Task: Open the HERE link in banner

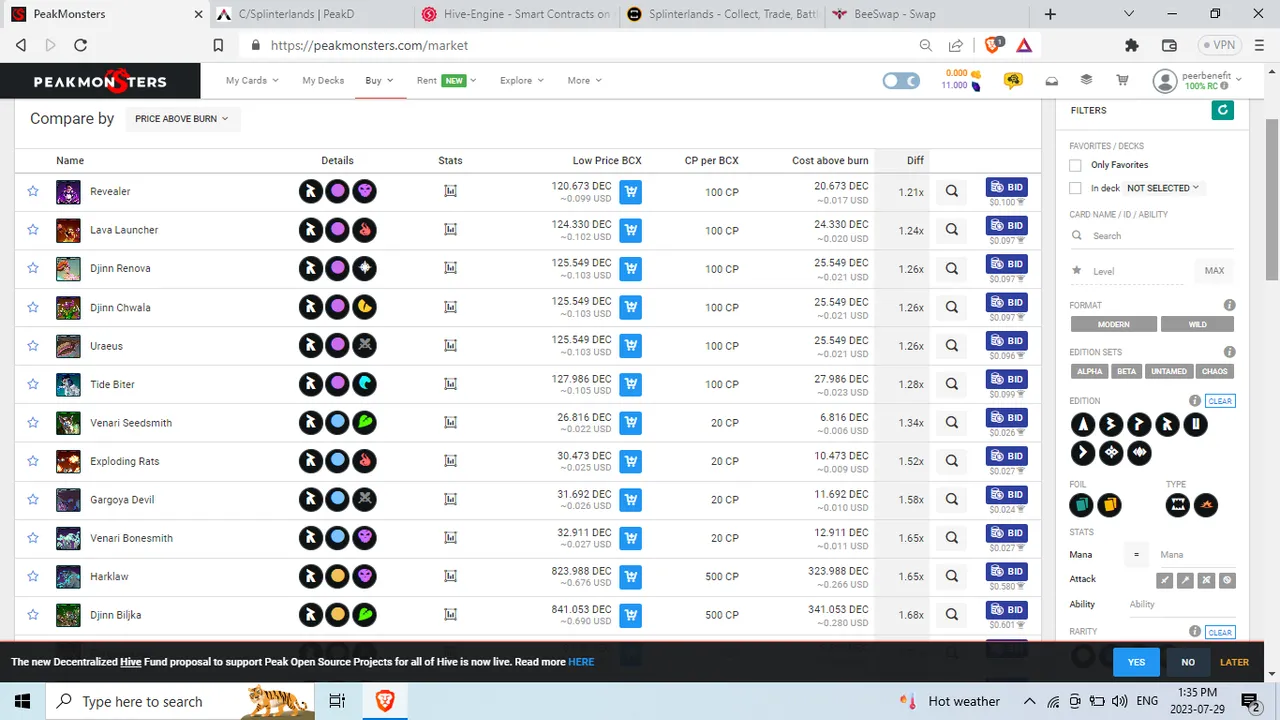Action: 581,662
